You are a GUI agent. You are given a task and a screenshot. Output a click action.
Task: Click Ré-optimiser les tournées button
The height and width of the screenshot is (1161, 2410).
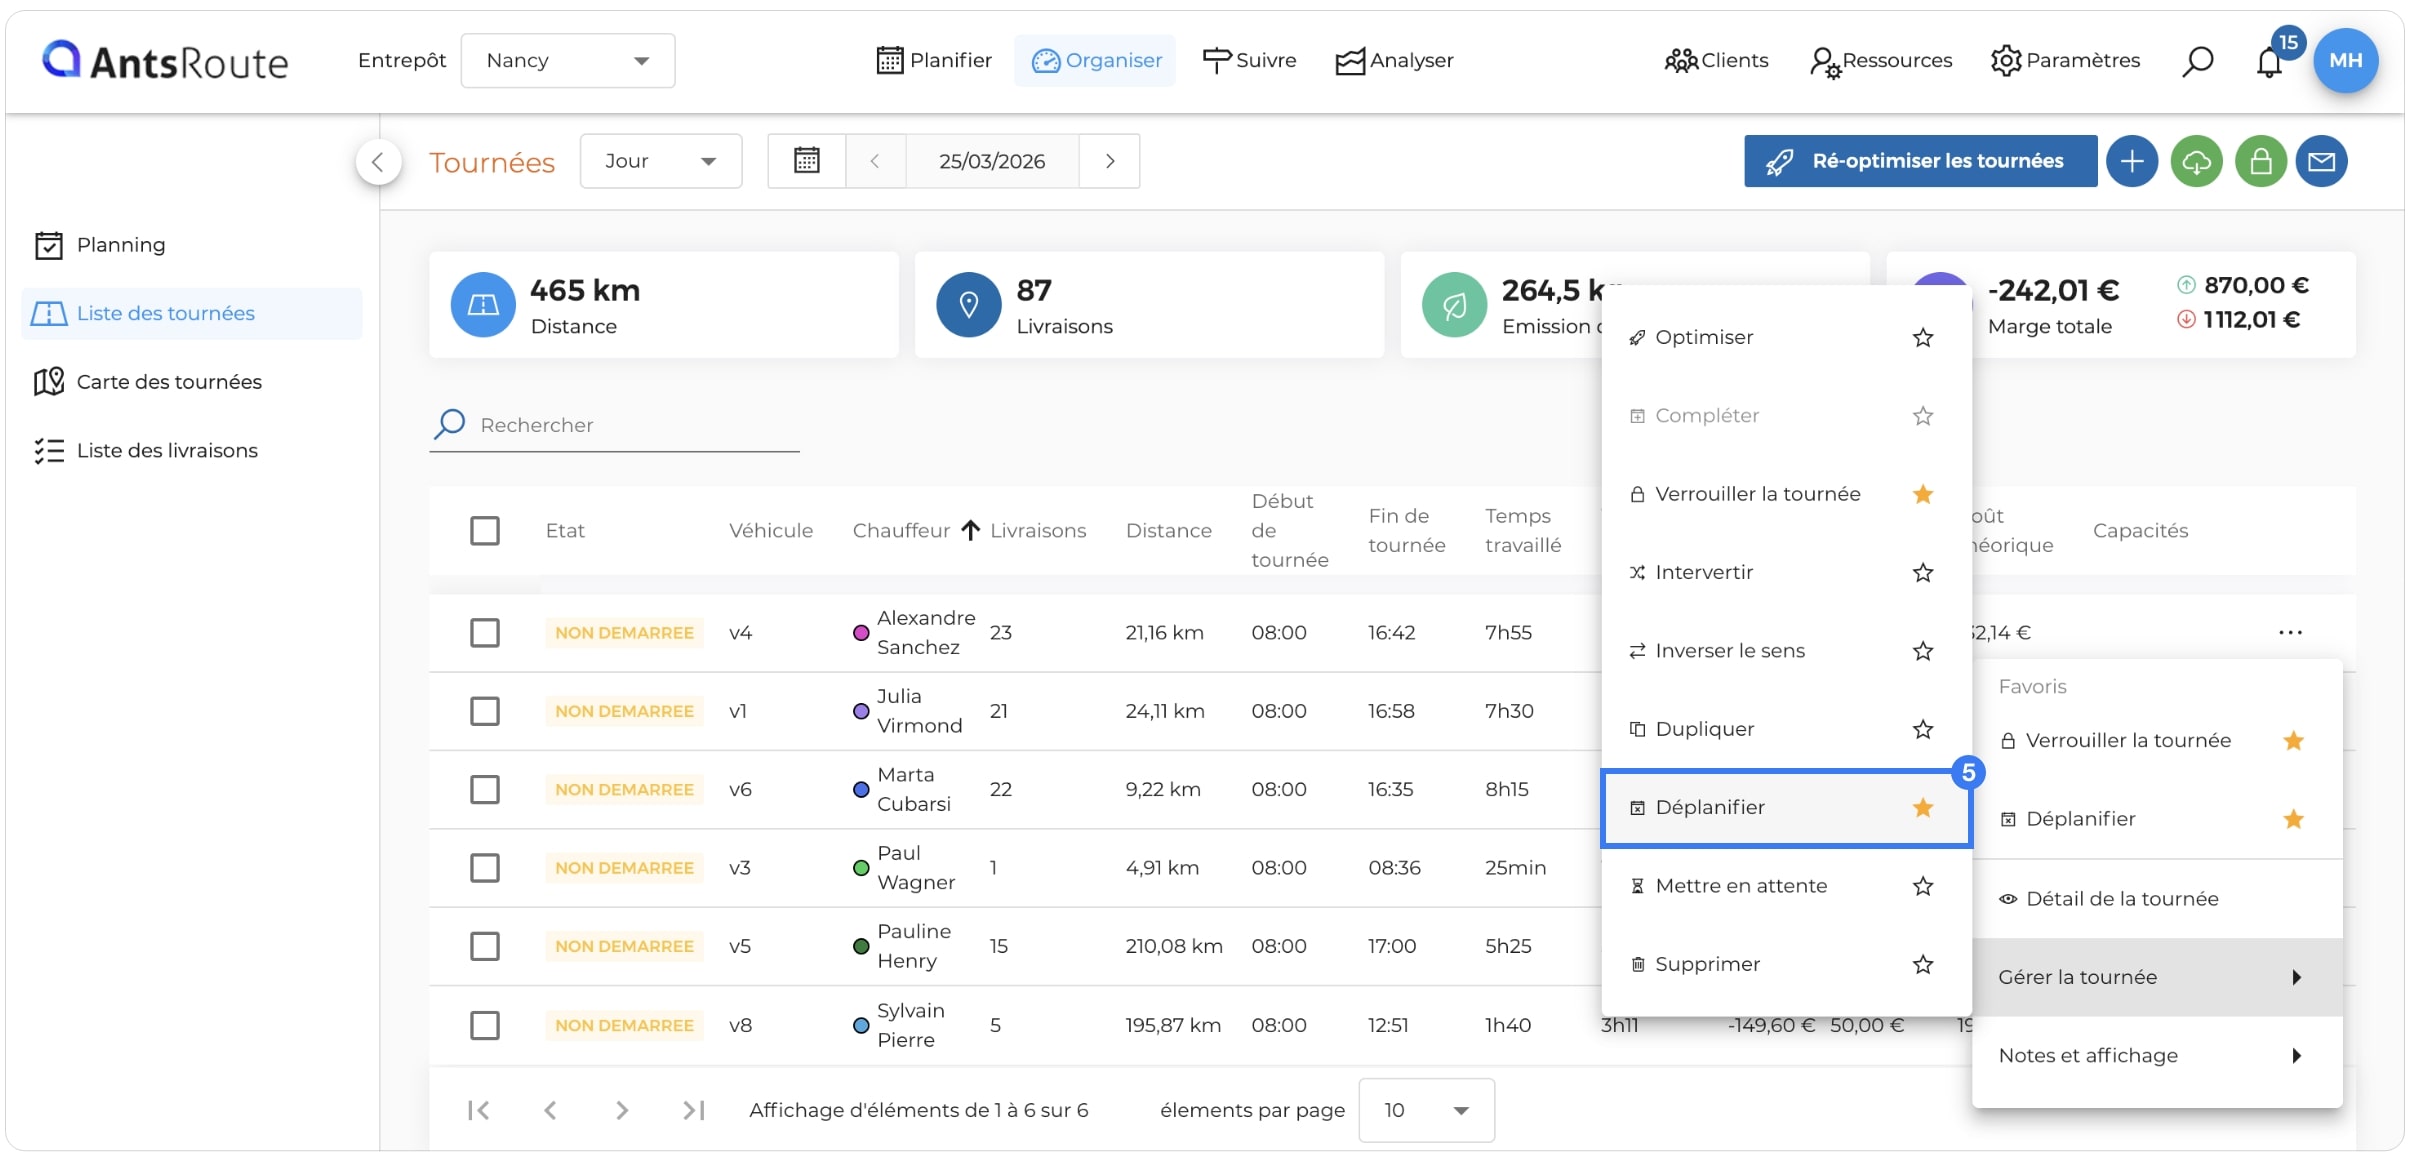[x=1920, y=161]
